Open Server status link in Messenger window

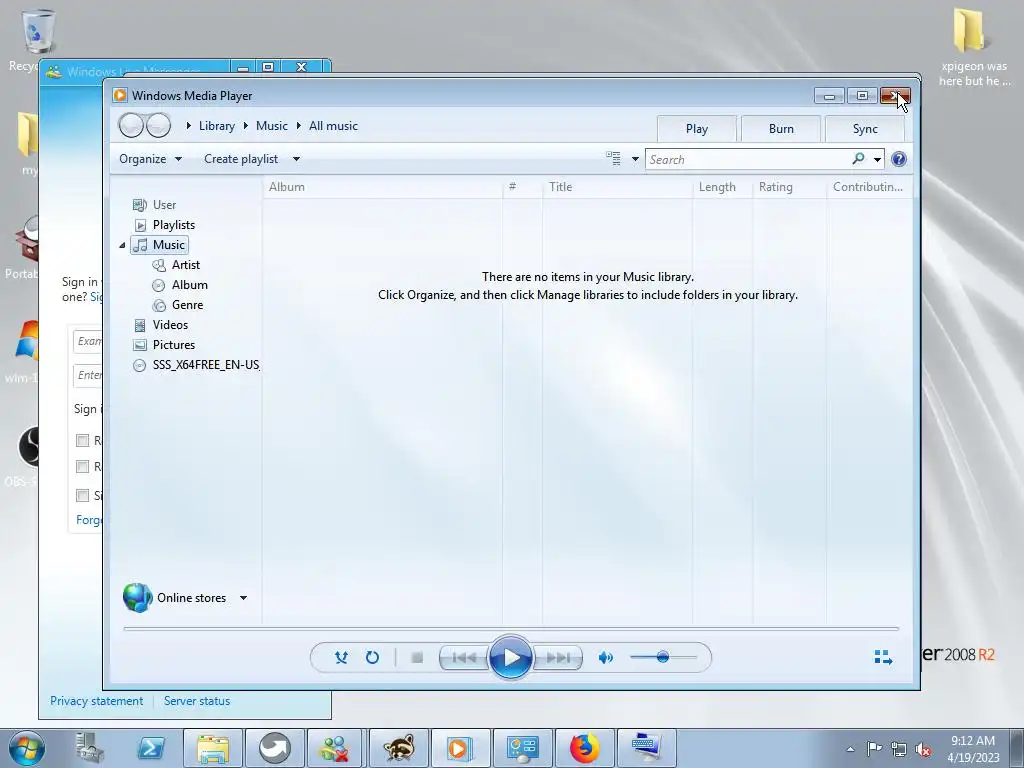(197, 701)
